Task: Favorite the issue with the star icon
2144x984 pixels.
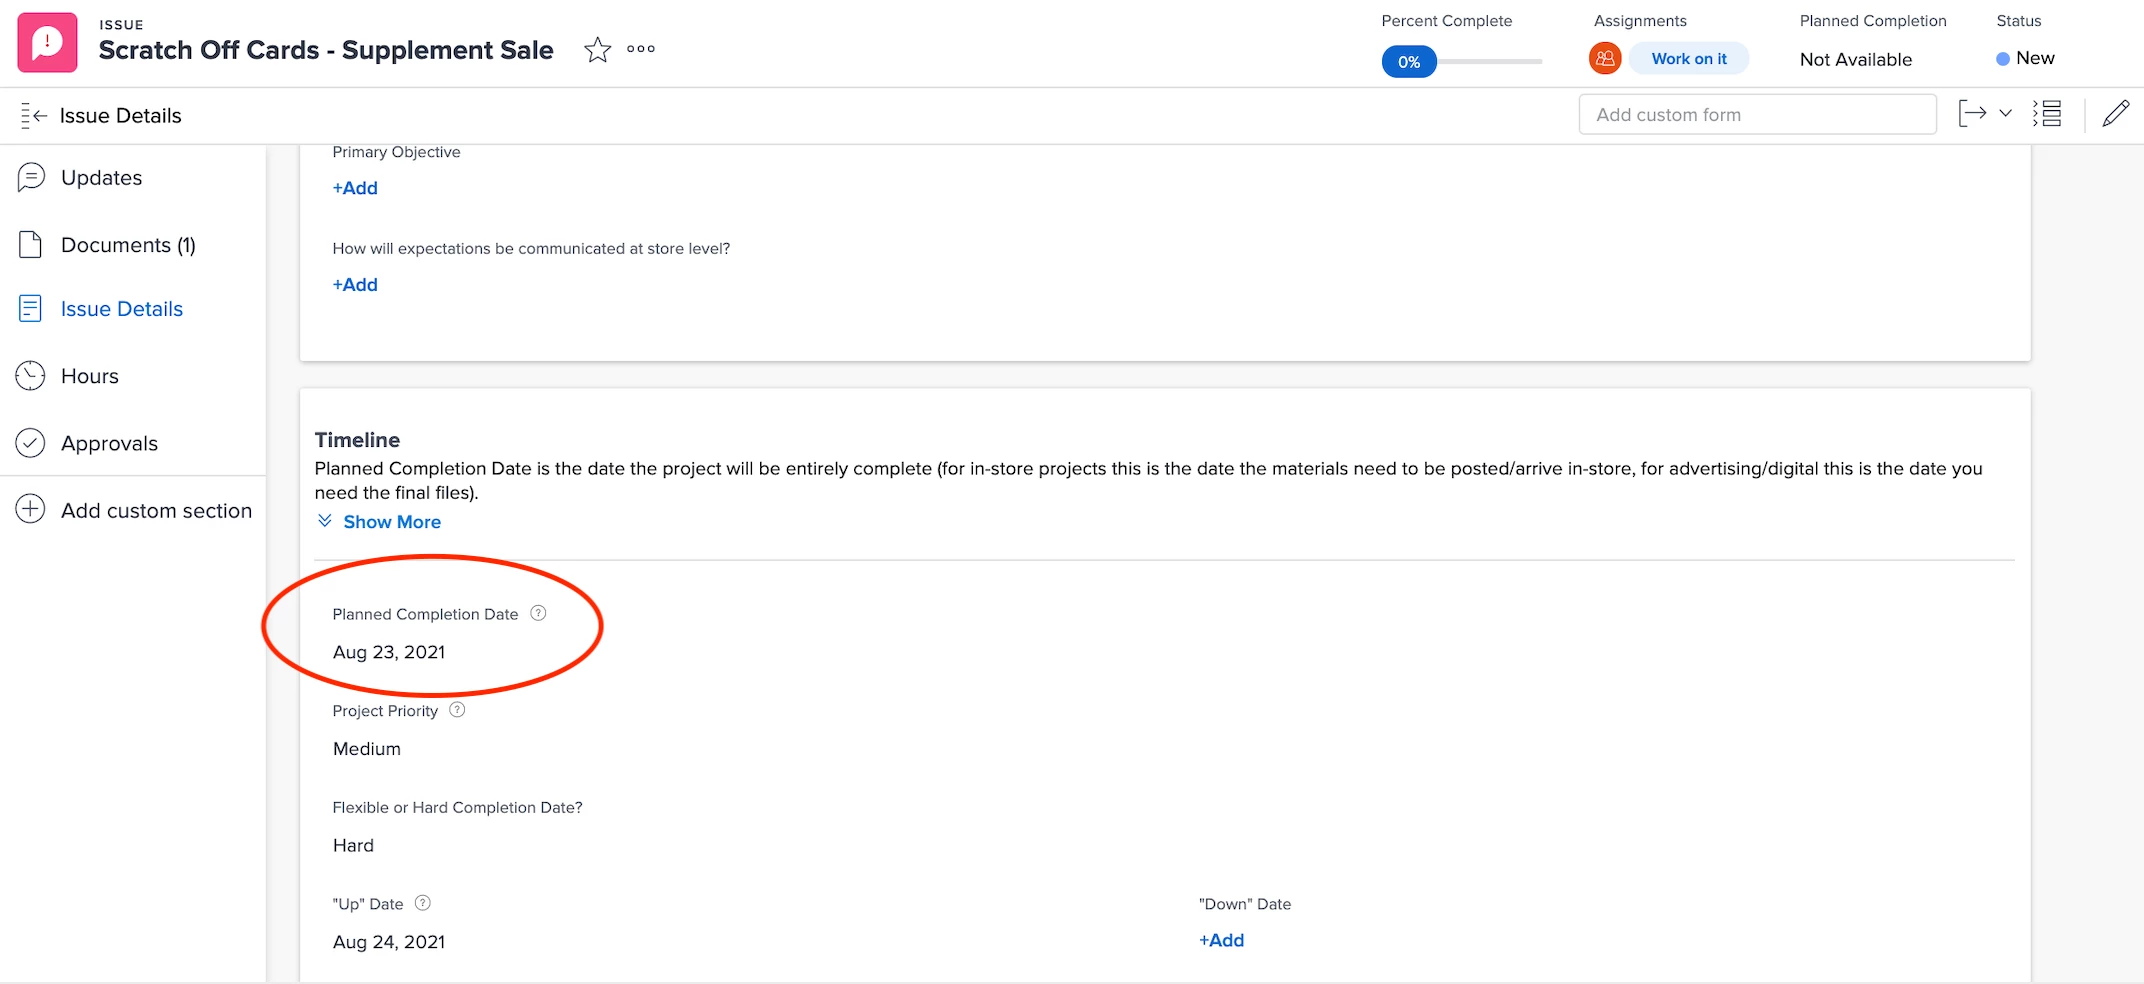Action: tap(597, 49)
